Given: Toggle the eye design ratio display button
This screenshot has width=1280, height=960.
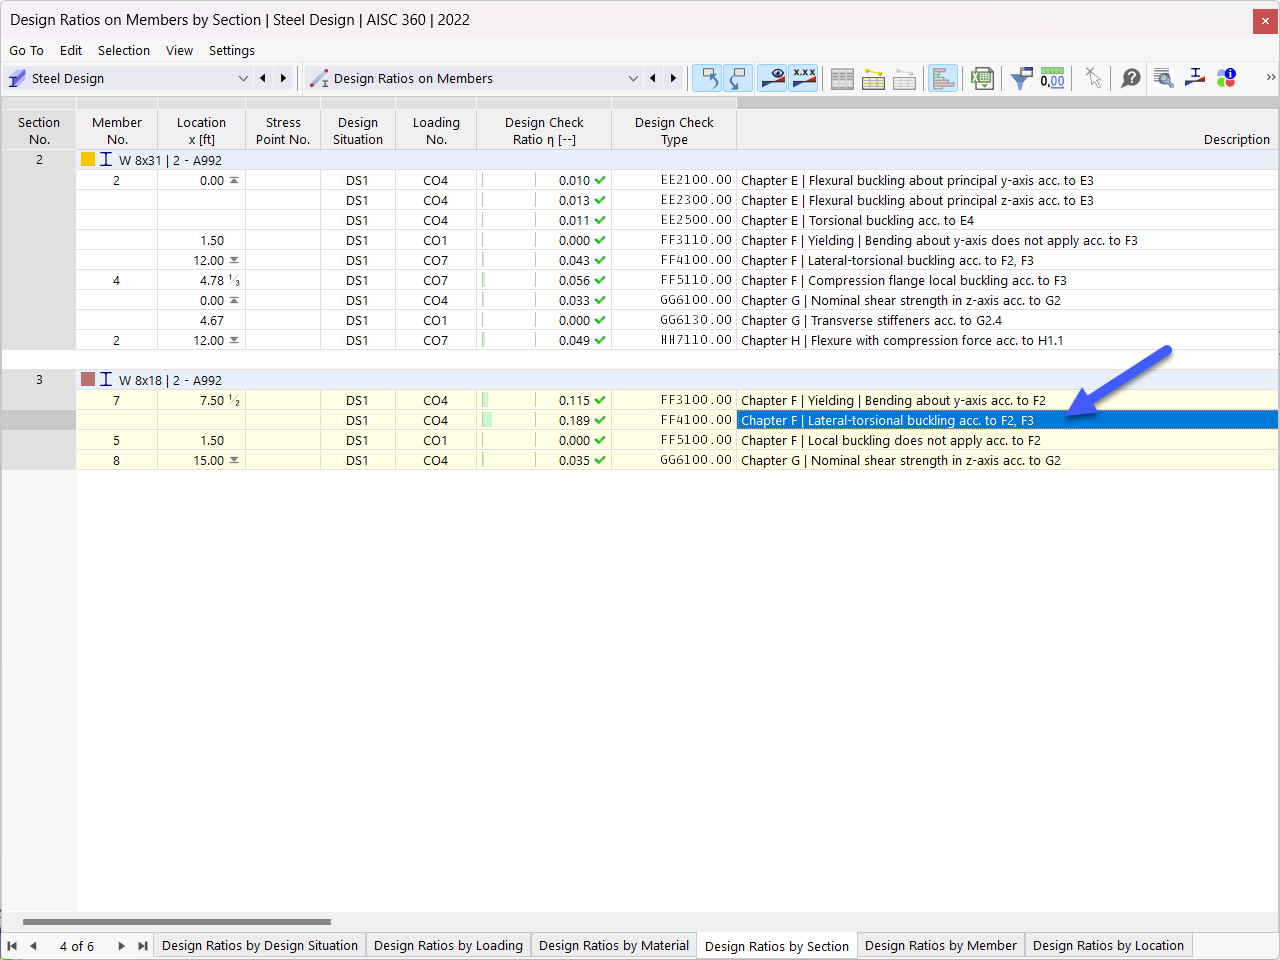Looking at the screenshot, I should [x=772, y=78].
